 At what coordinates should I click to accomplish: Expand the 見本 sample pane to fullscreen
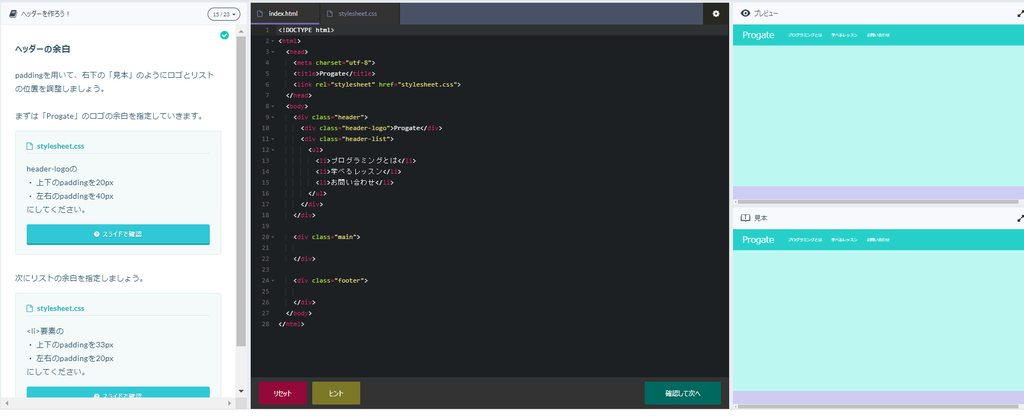click(1020, 219)
